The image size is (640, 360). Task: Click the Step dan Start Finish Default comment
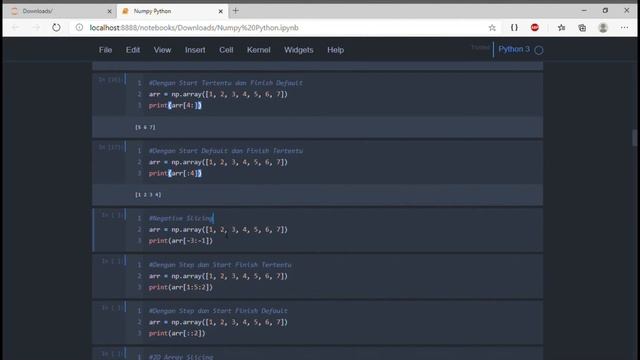click(218, 311)
